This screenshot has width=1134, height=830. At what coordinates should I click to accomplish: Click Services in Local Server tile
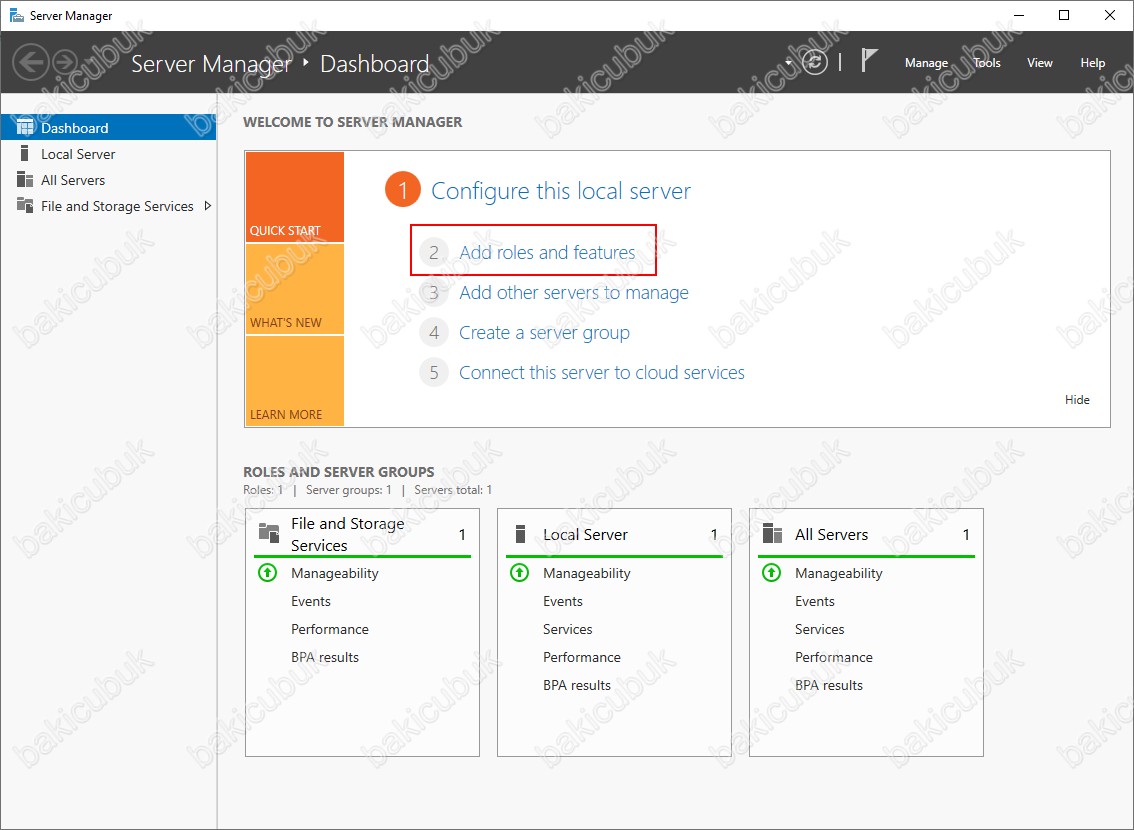click(x=568, y=629)
